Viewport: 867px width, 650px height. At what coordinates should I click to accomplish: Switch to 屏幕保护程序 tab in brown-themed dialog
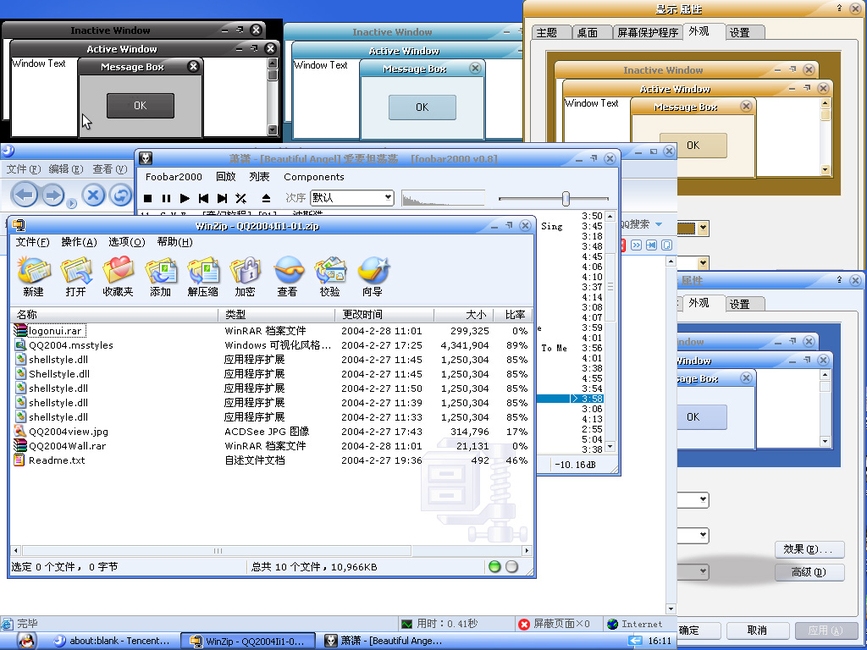[647, 33]
